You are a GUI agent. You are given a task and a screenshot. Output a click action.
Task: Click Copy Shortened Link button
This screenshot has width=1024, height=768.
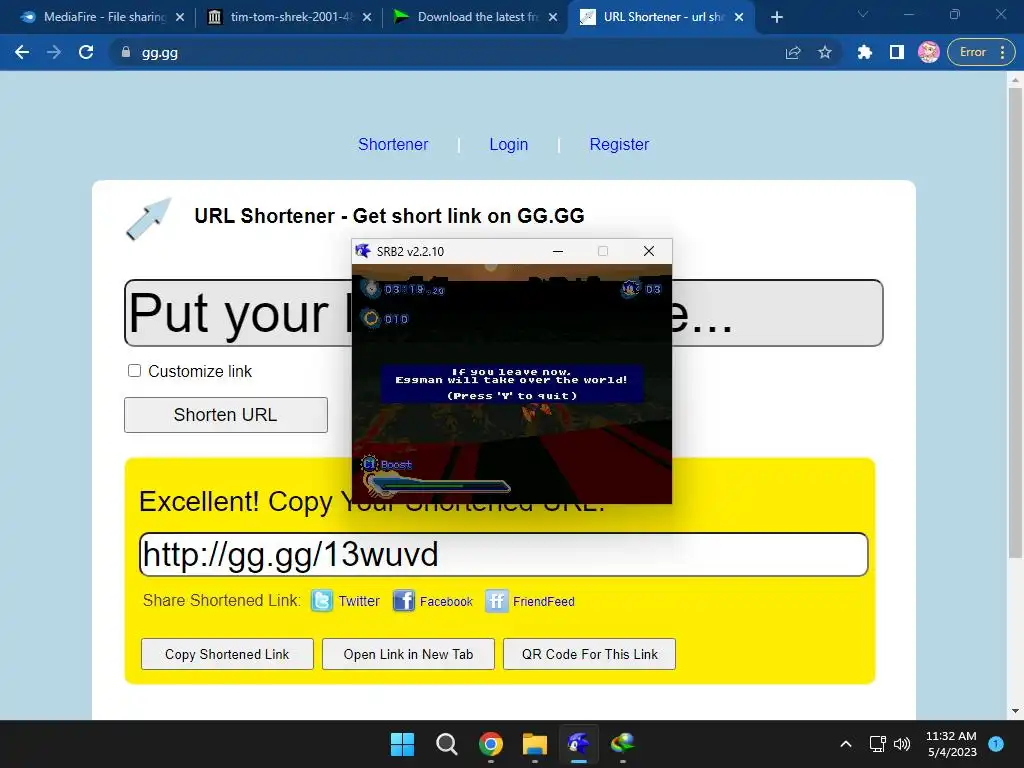point(227,654)
